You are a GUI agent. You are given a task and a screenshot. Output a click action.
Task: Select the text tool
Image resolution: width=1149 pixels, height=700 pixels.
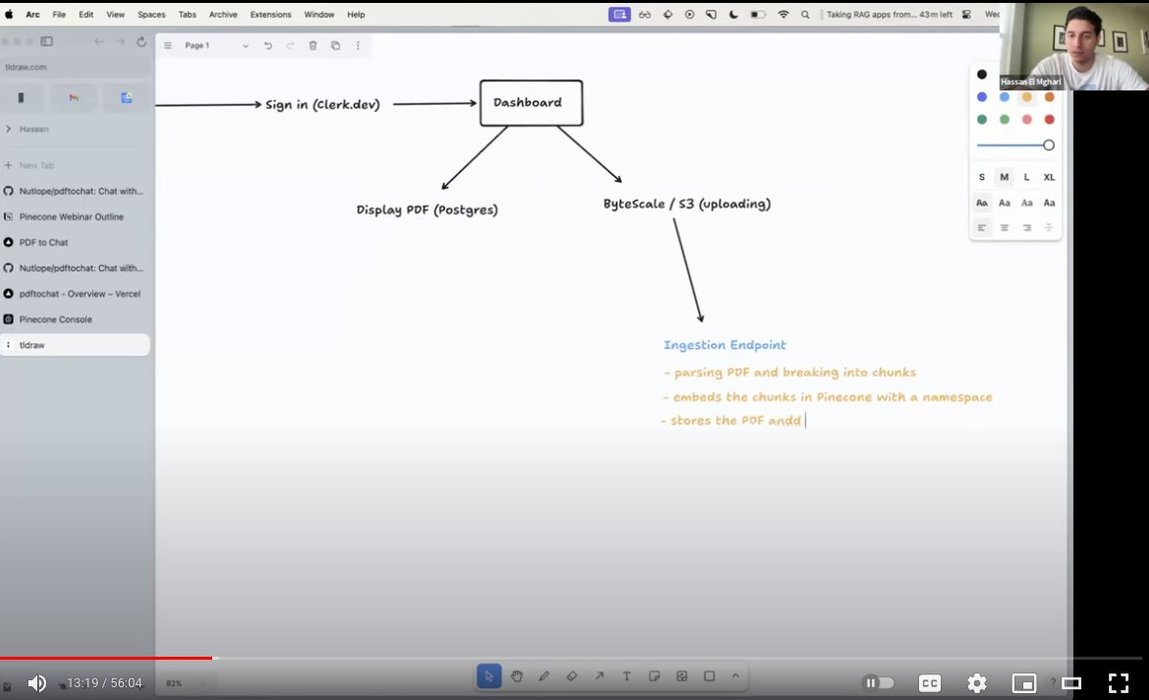627,676
